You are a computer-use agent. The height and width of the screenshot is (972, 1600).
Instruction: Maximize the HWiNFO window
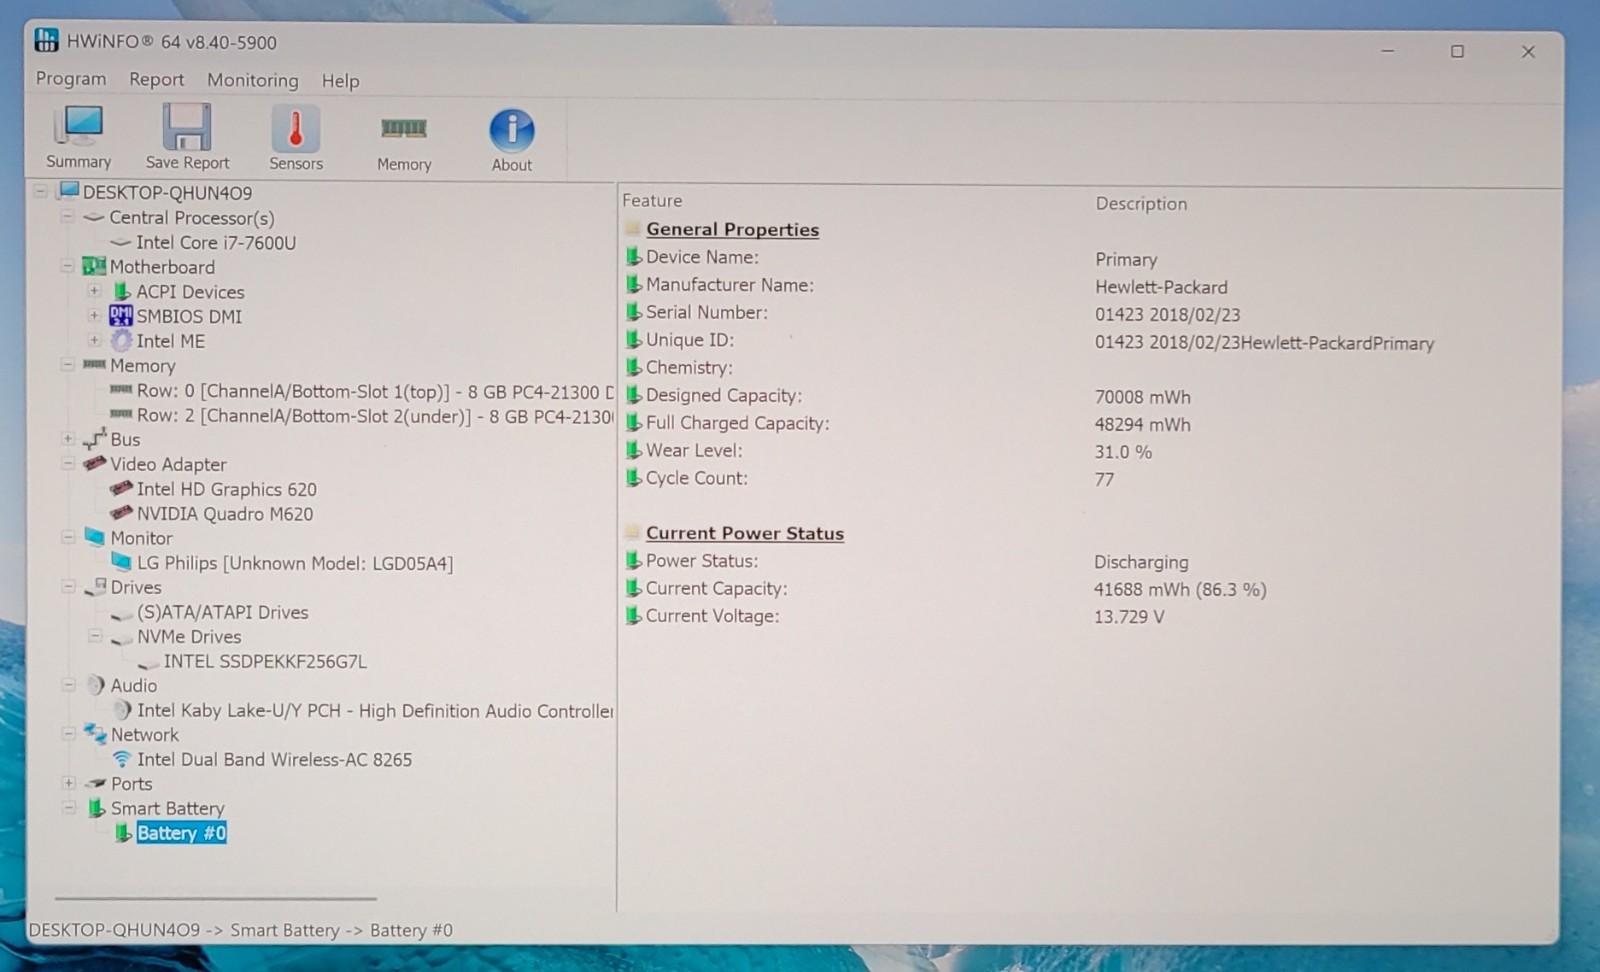point(1457,51)
